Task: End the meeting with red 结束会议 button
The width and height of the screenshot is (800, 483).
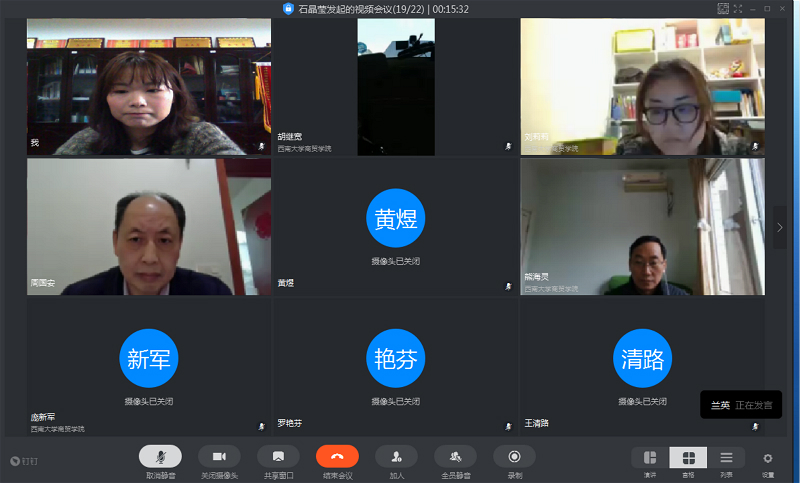Action: (x=337, y=456)
